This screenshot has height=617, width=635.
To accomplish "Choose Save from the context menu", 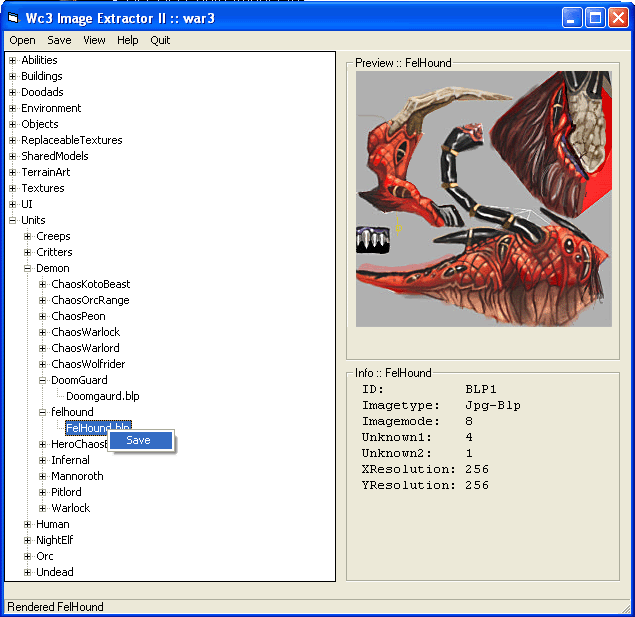I will (x=141, y=440).
